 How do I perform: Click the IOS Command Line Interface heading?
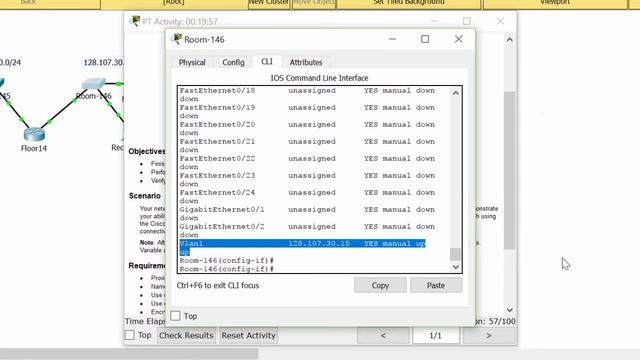319,78
